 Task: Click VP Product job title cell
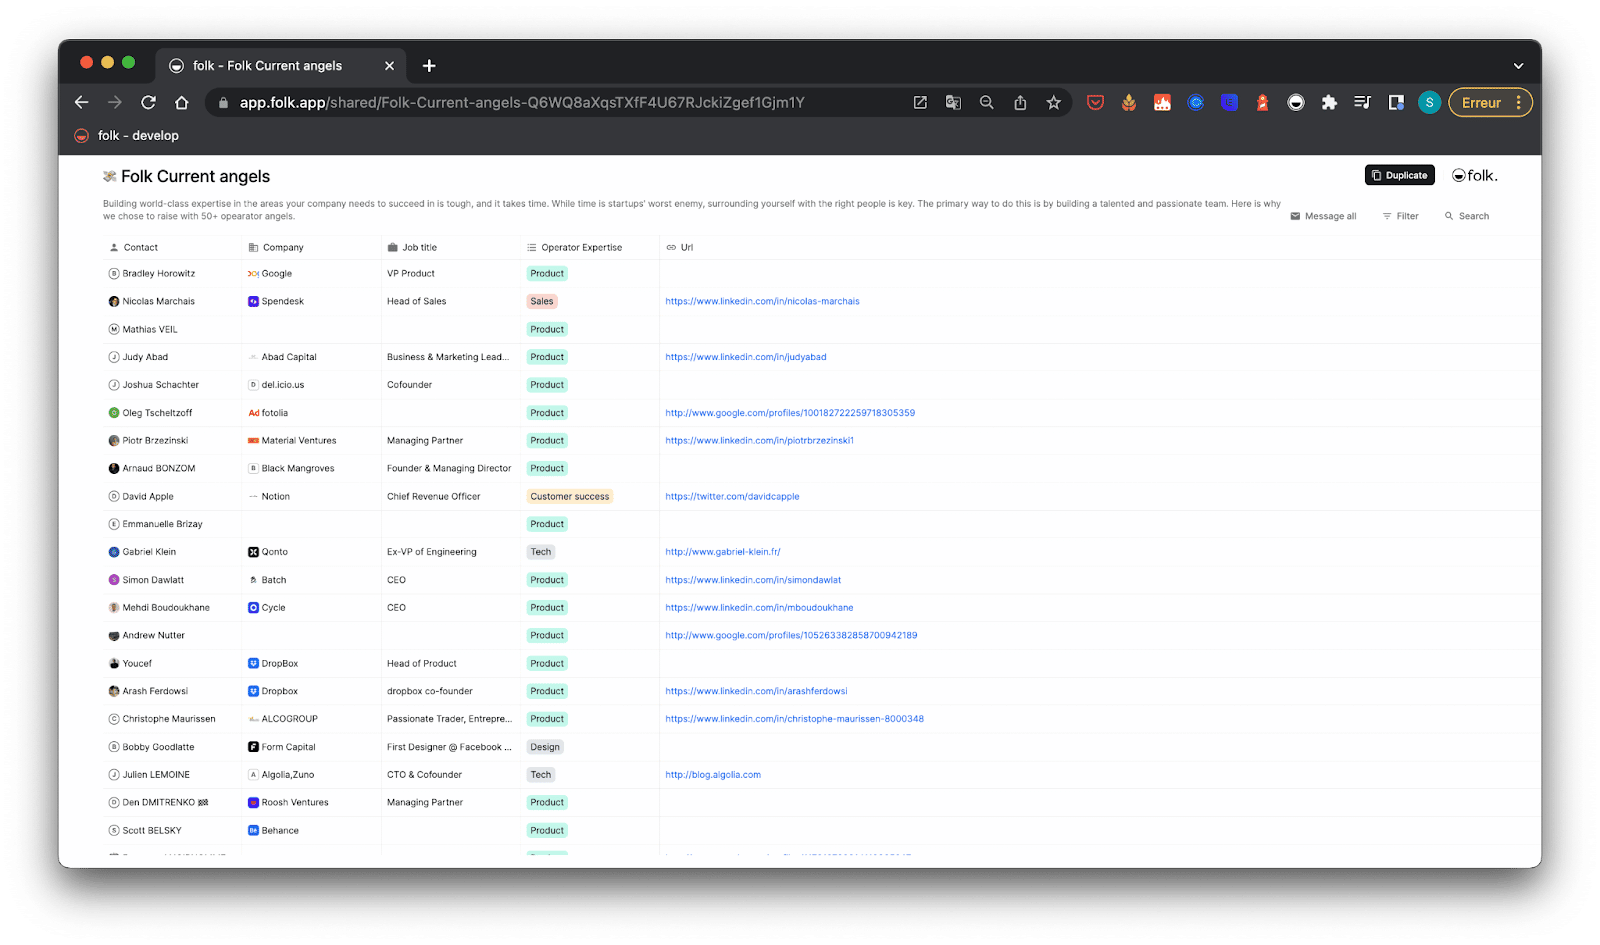(451, 274)
